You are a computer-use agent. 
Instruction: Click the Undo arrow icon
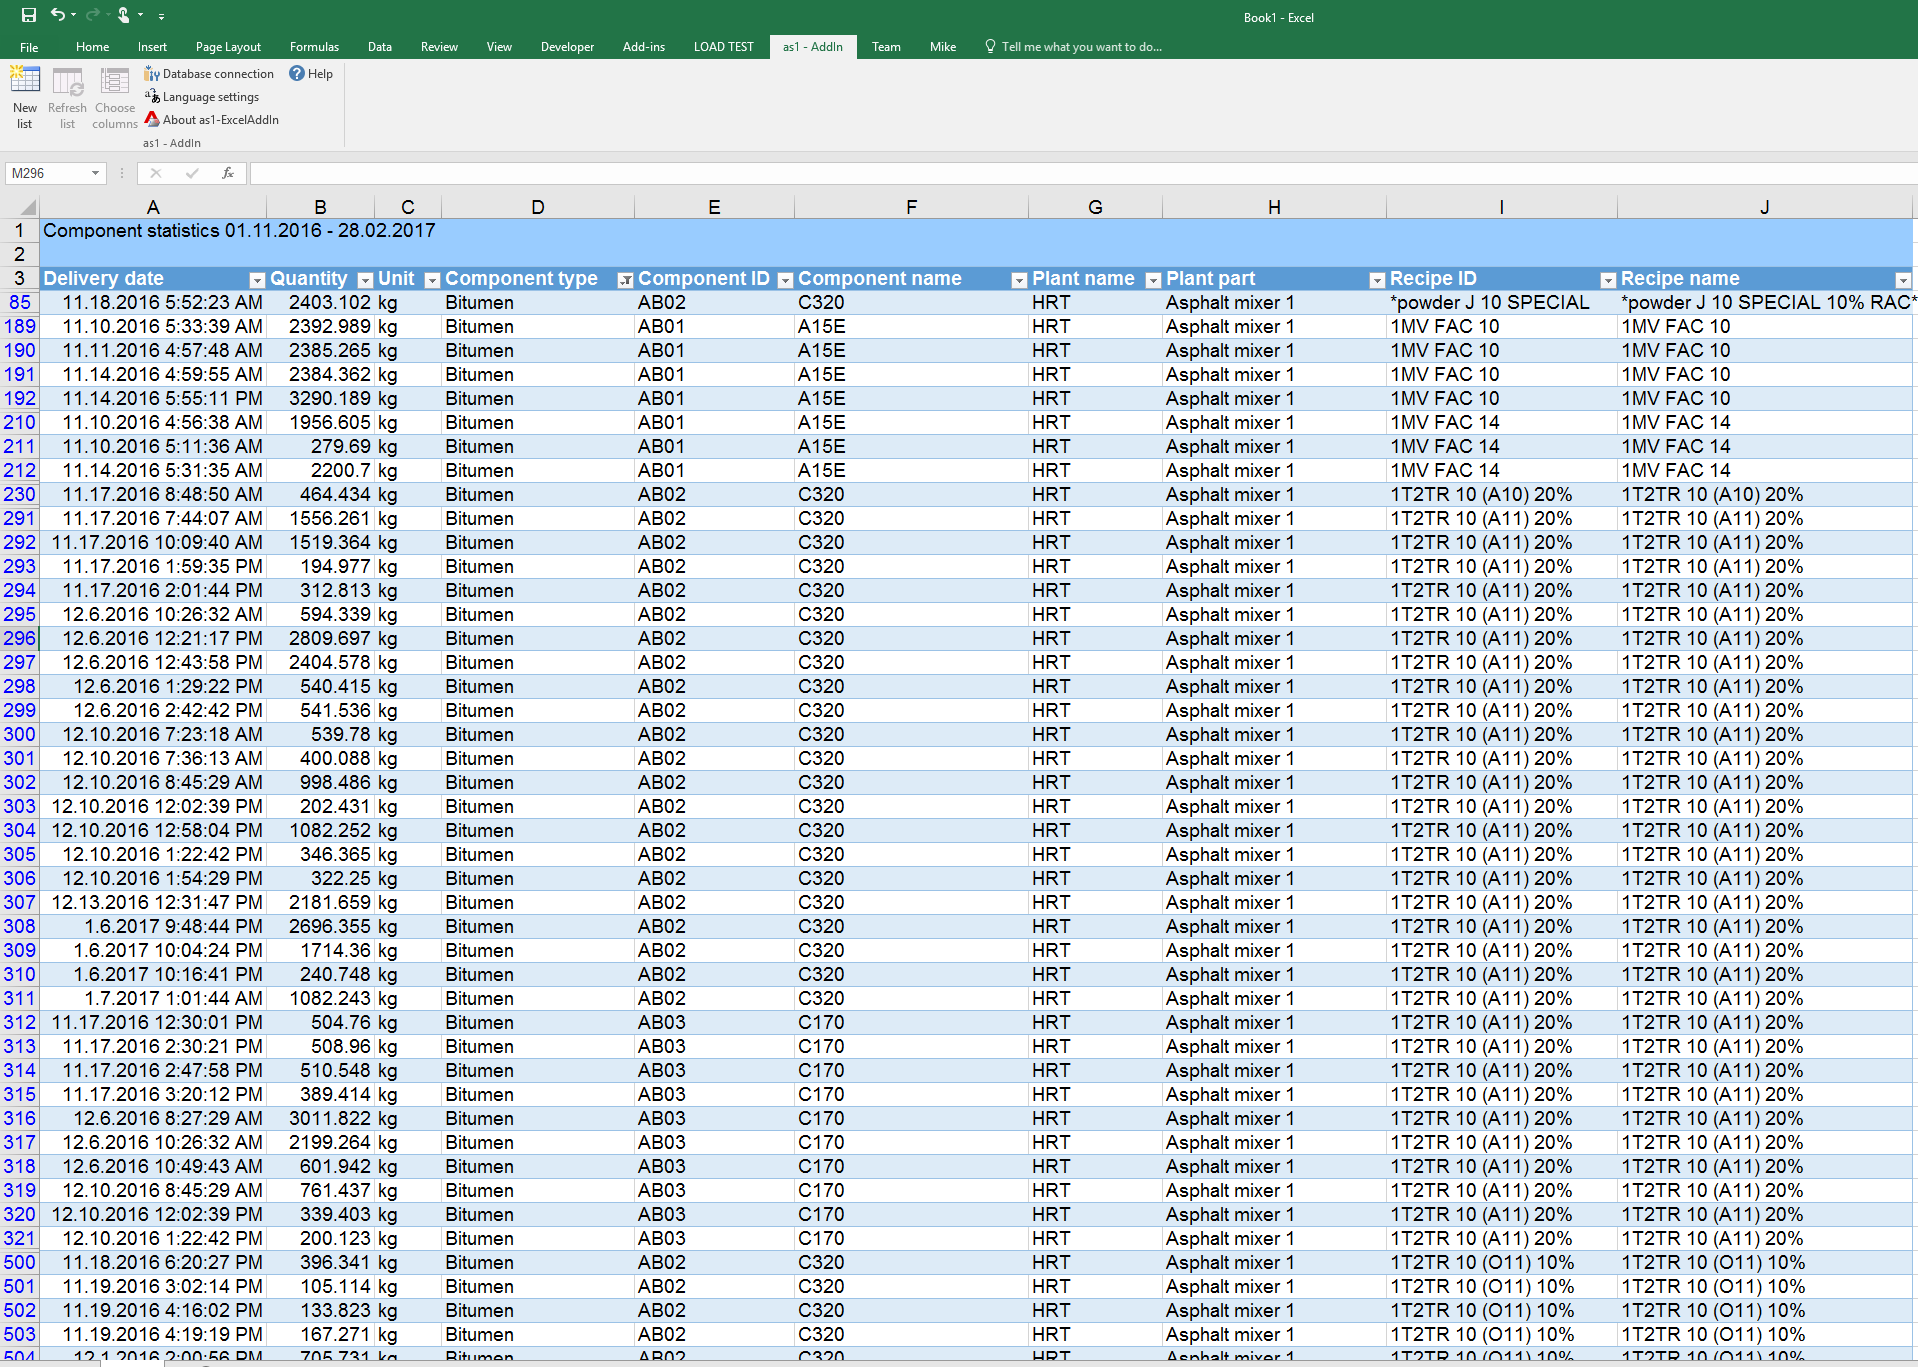click(58, 15)
